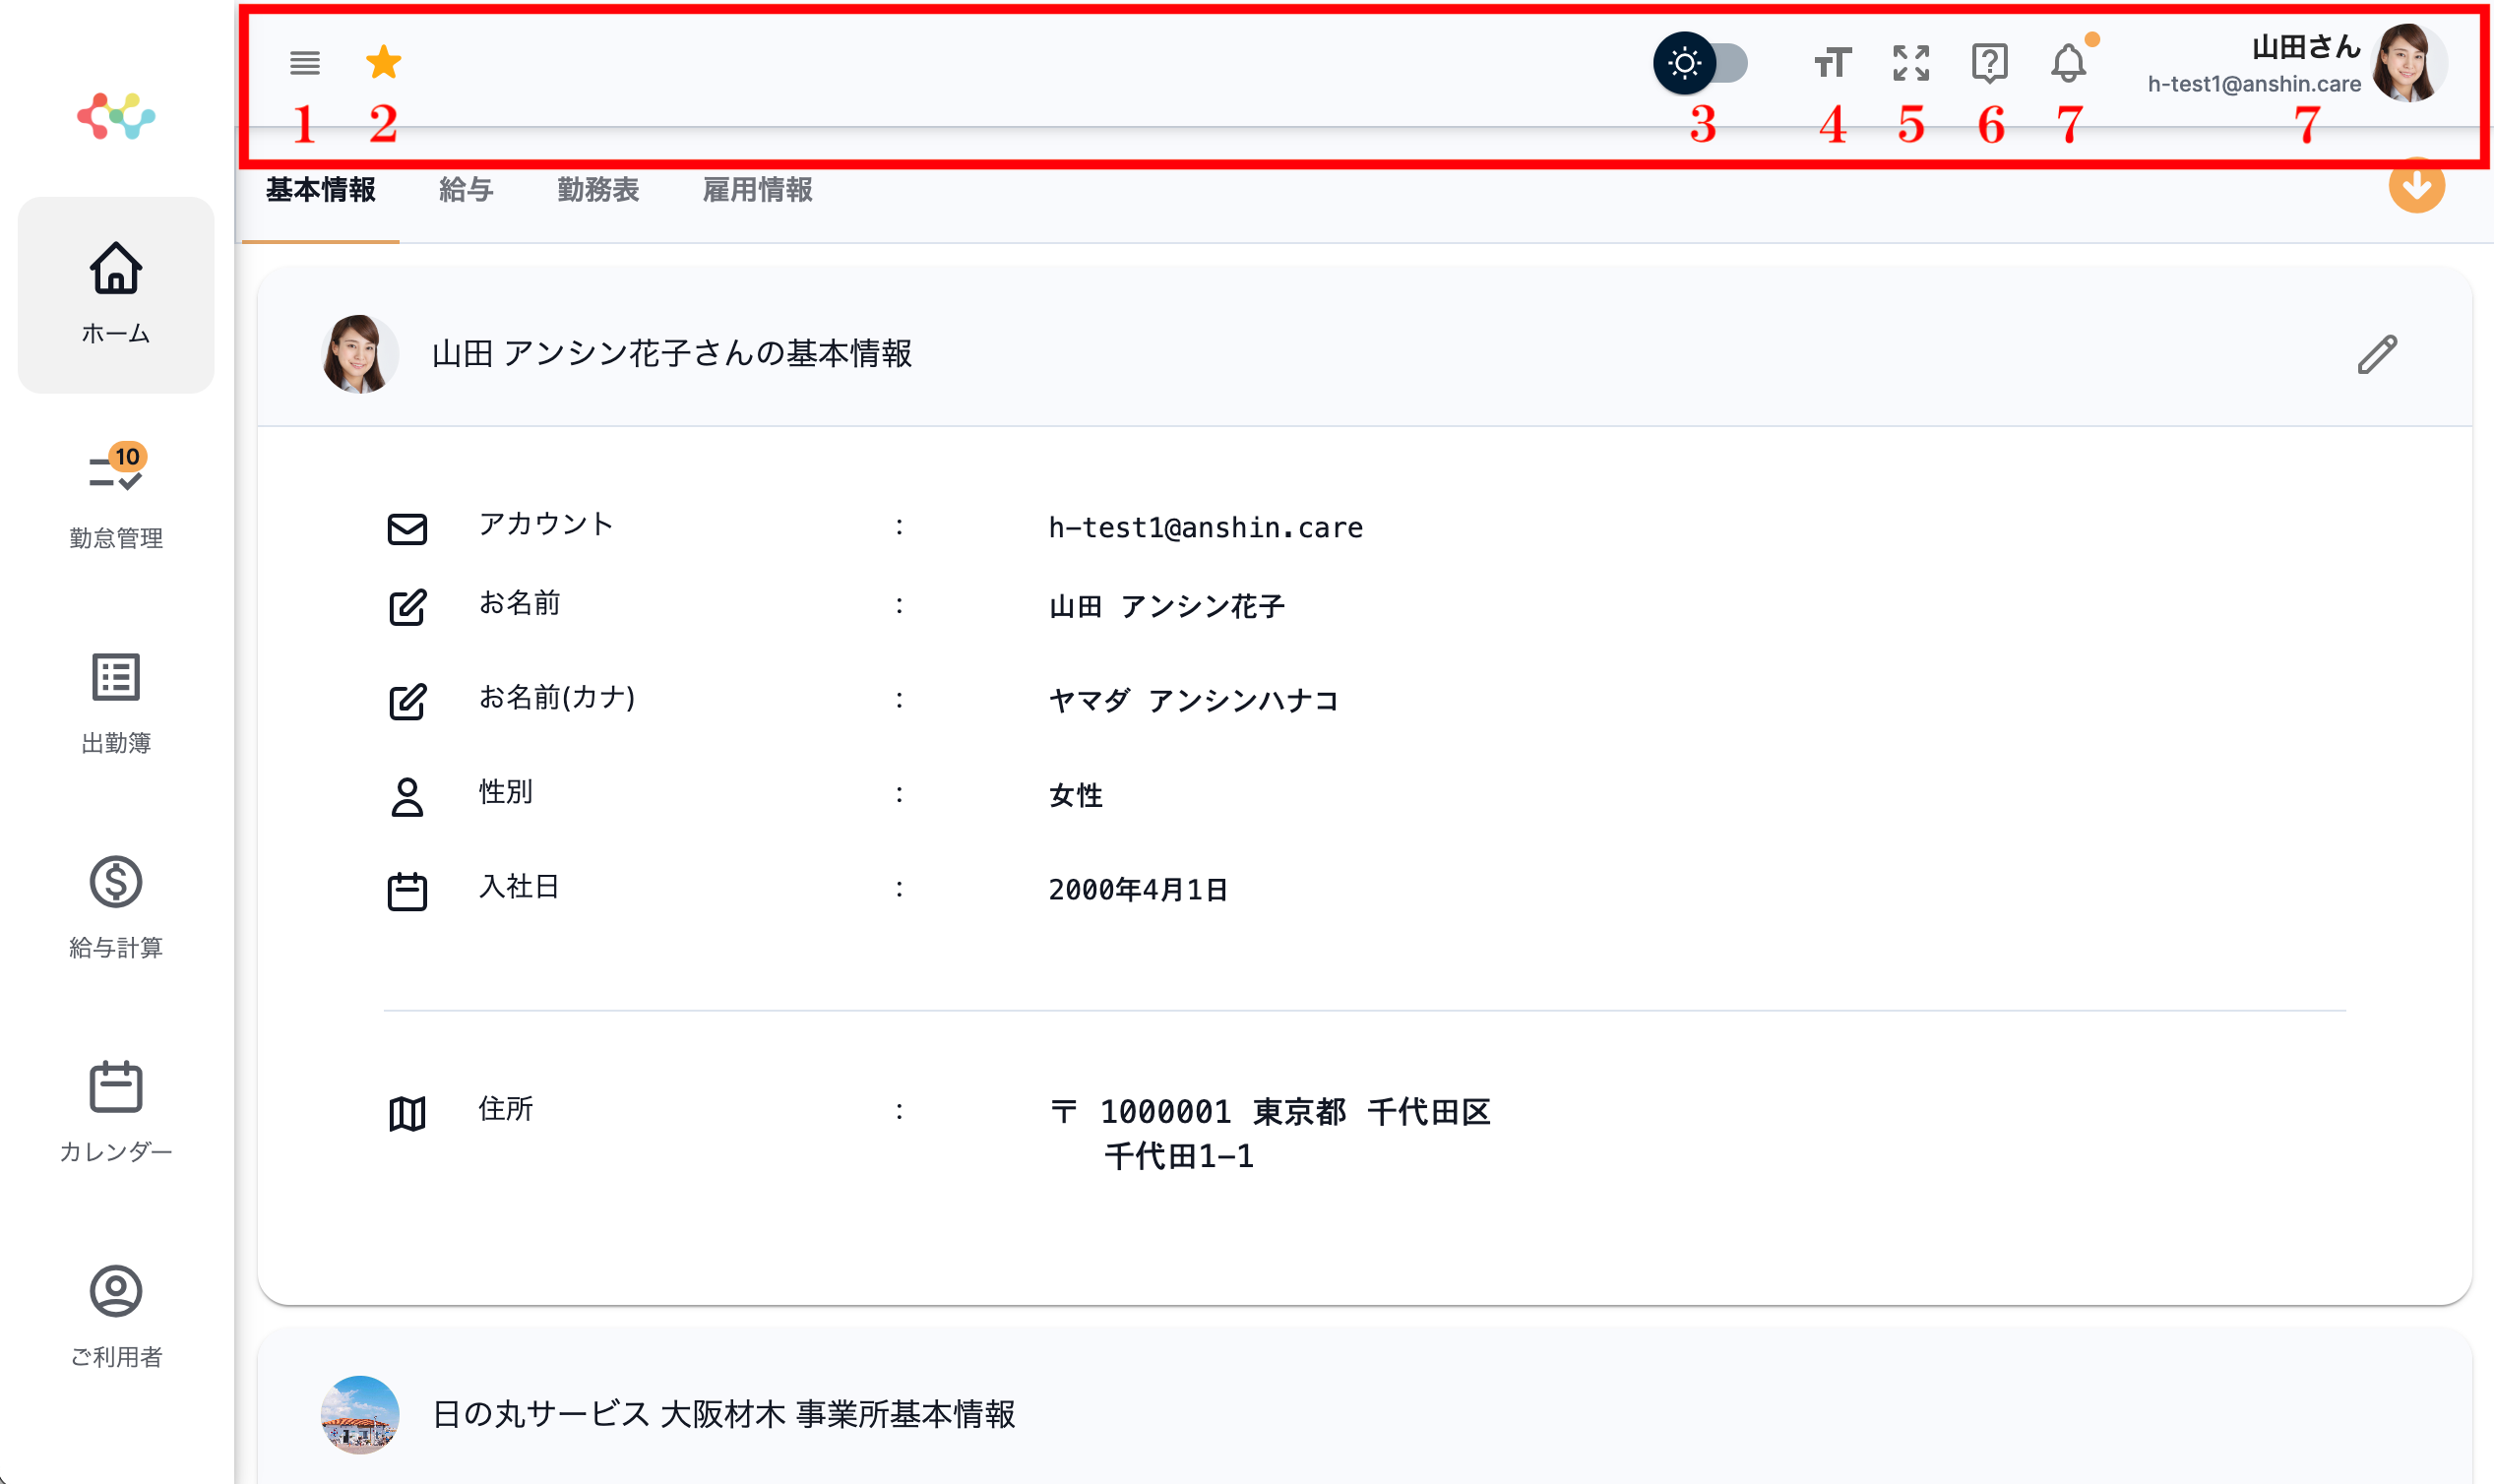Viewport: 2494px width, 1484px height.
Task: Enter fullscreen with the expand icon
Action: click(x=1910, y=63)
